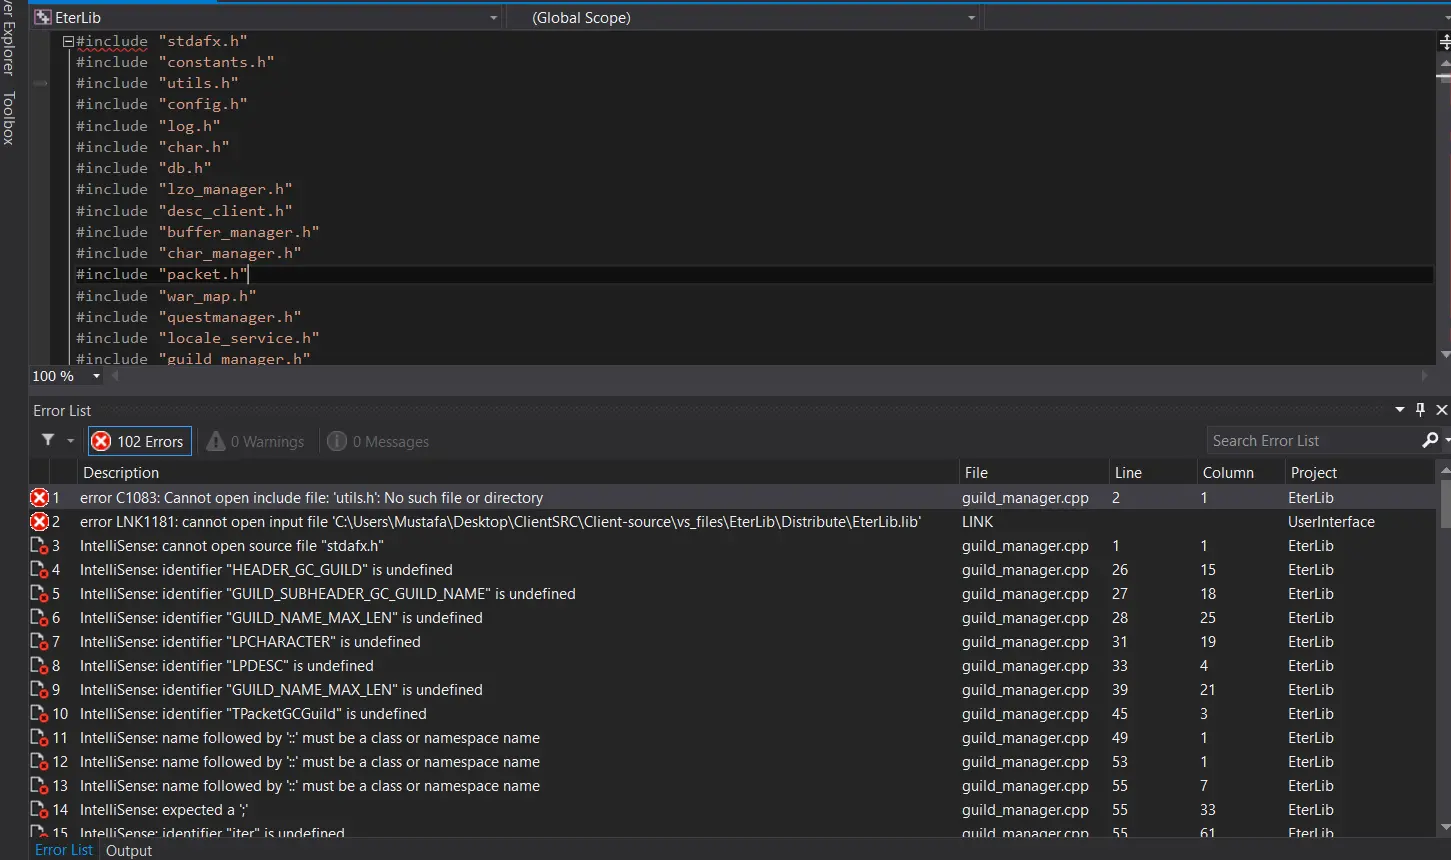Viewport: 1451px width, 860px height.
Task: Click the IntelliSense icon of row 5
Action: tap(40, 593)
